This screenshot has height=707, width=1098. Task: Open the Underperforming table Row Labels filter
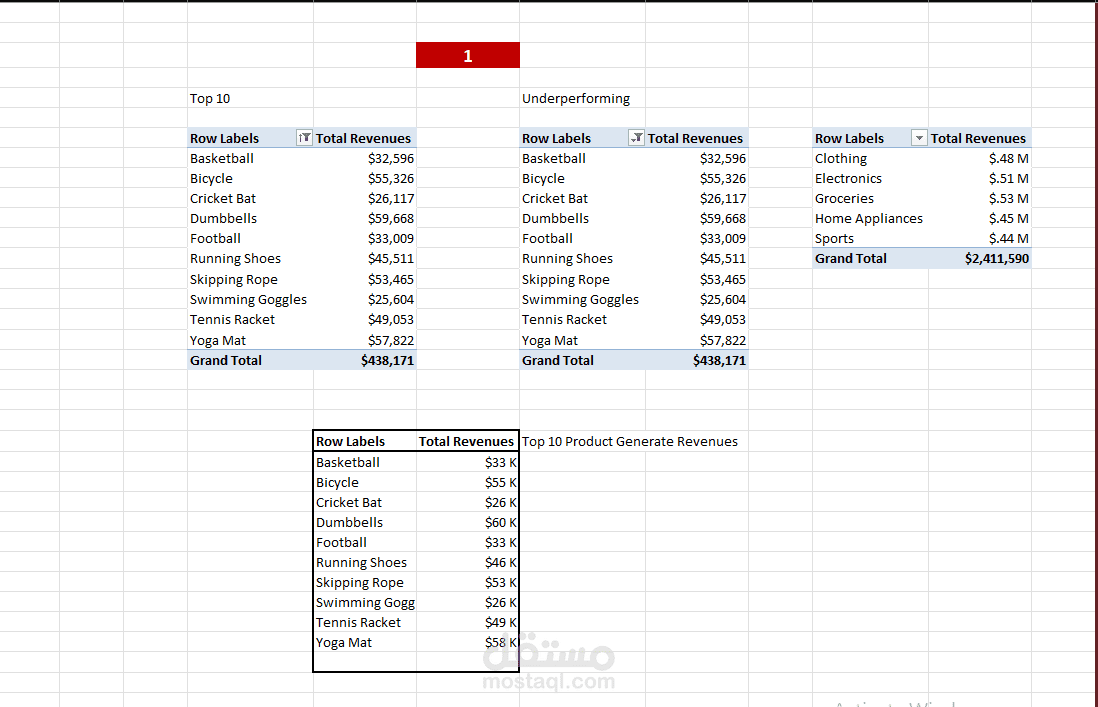636,138
